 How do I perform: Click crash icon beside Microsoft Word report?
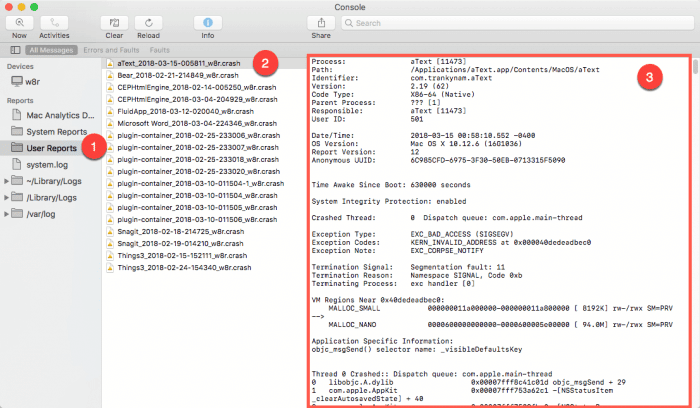tap(110, 124)
